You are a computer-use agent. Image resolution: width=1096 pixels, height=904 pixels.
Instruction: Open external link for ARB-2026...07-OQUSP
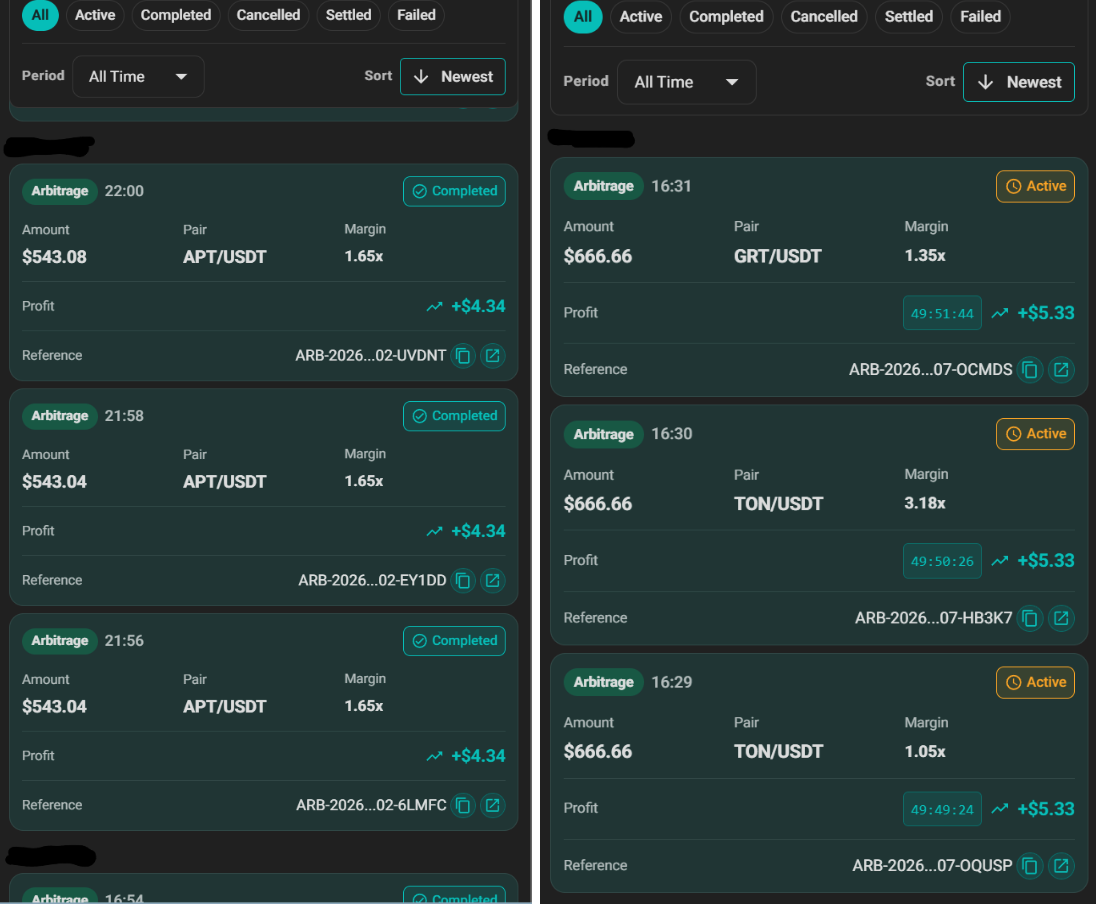click(x=1061, y=866)
